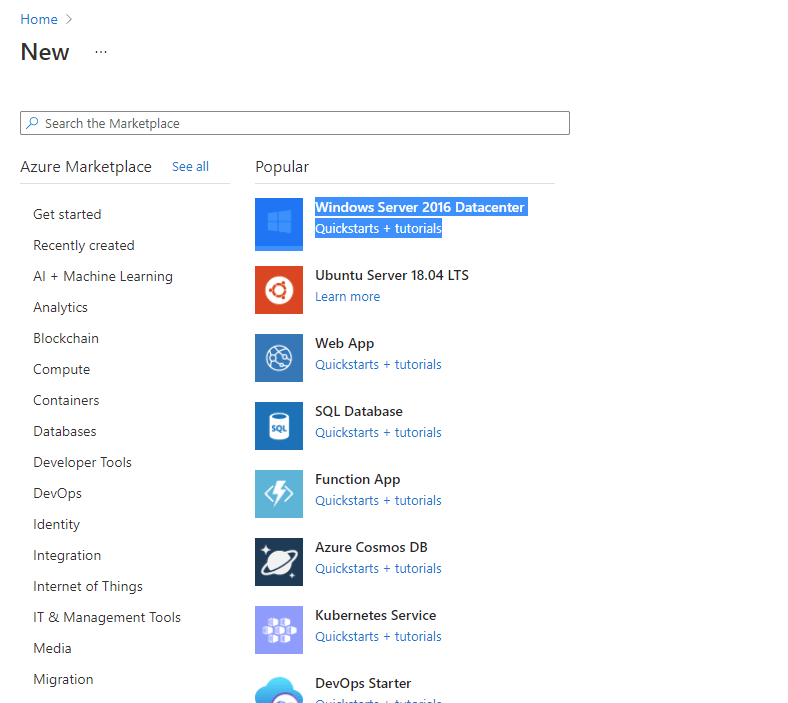
Task: Open the Web App globe icon
Action: pos(279,358)
